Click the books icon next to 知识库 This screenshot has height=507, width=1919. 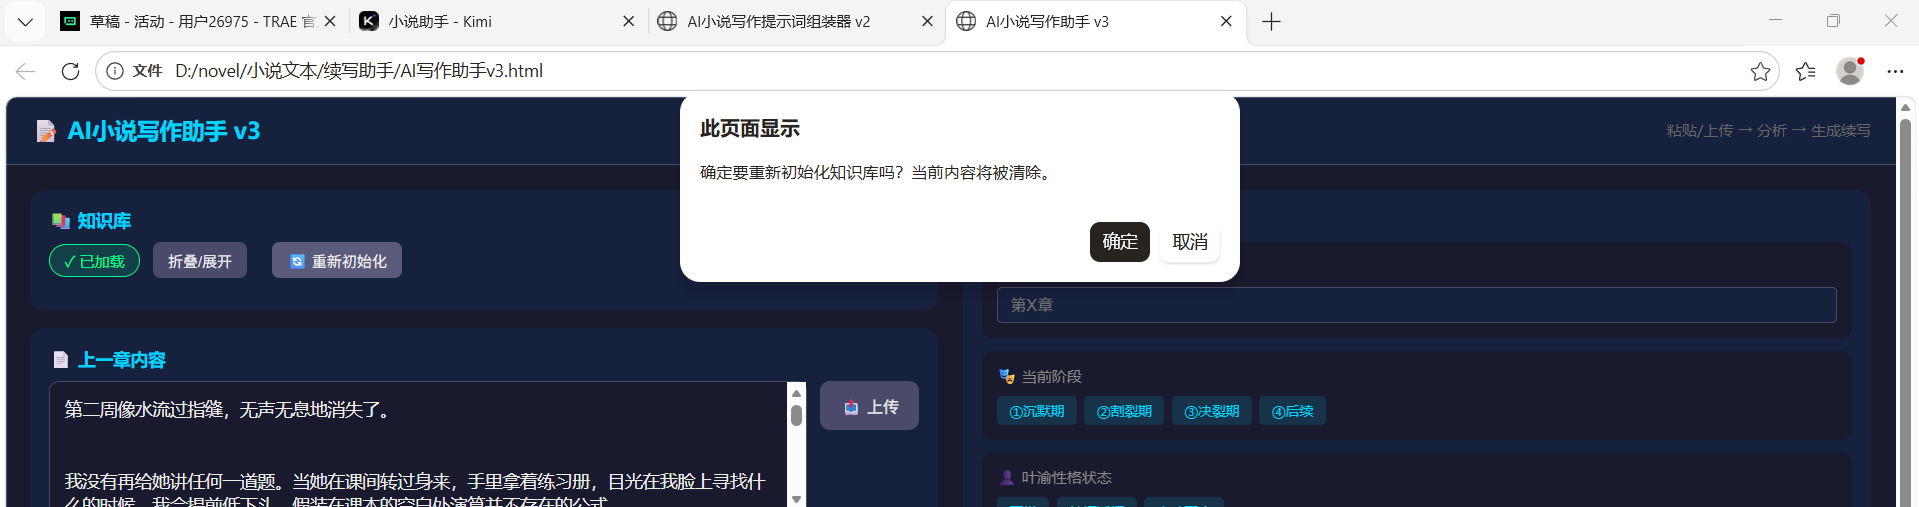pos(61,221)
